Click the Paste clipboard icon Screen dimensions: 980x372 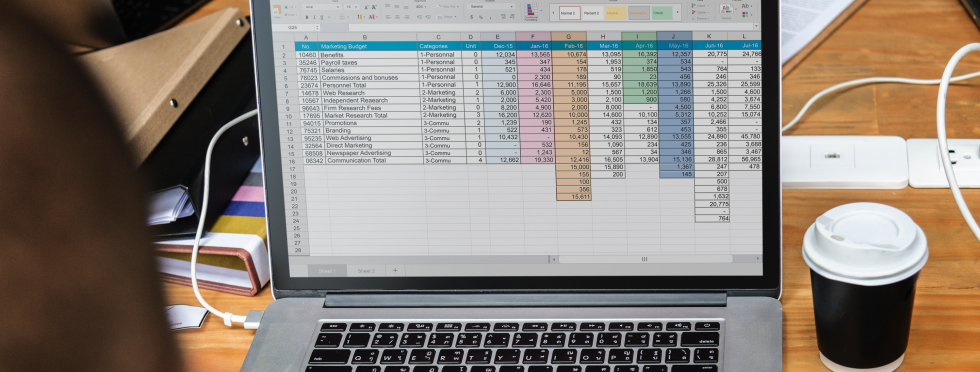277,11
